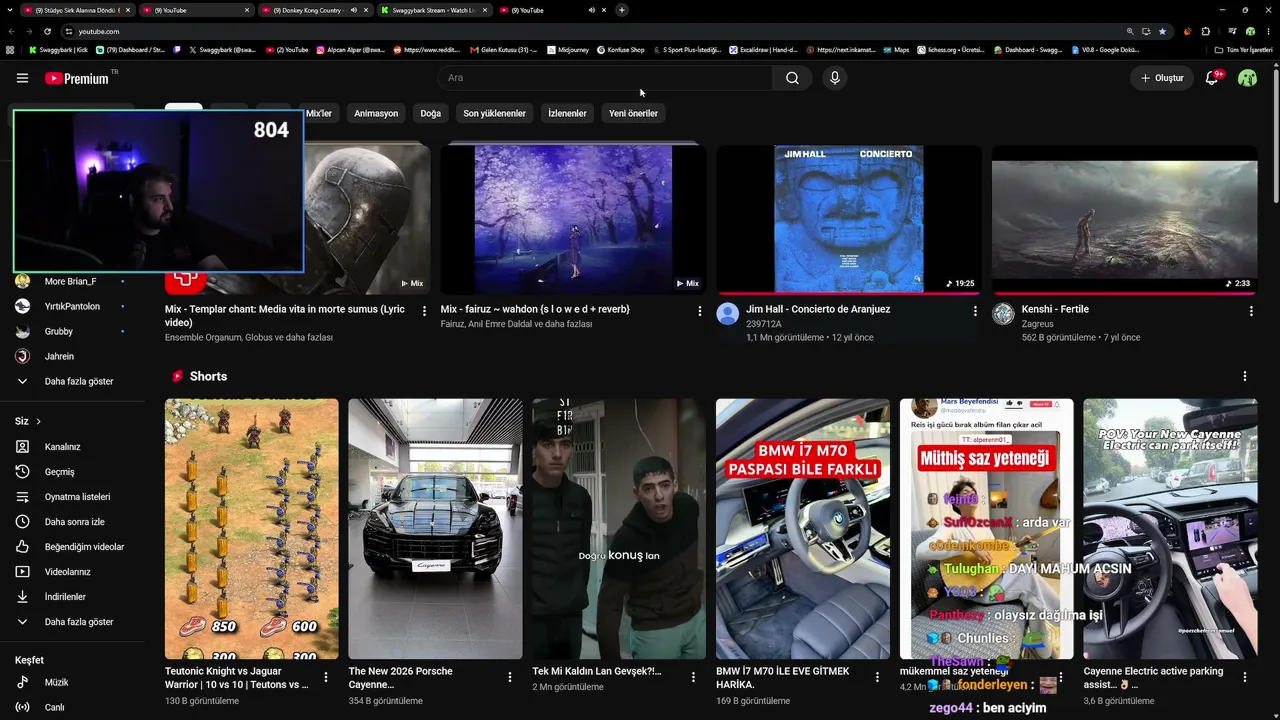
Task: Select the Yeni öneriler filter chip
Action: click(x=633, y=113)
